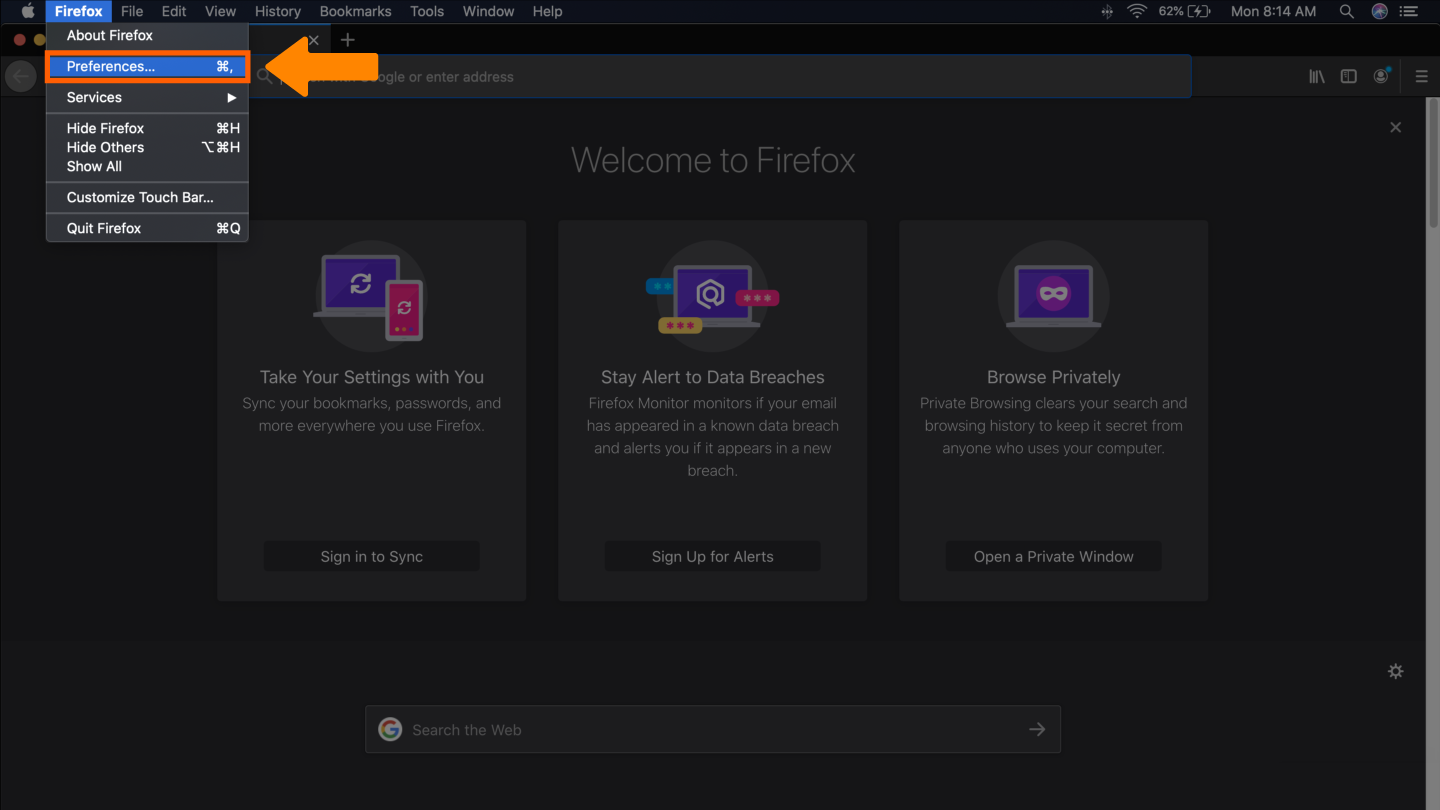Click the Sign in to Sync button
1440x810 pixels.
(x=371, y=556)
